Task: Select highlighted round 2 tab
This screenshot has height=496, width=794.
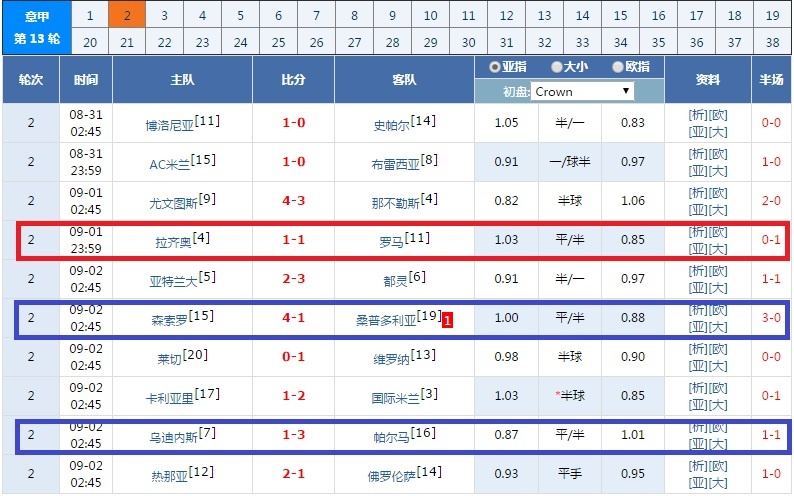Action: [x=127, y=15]
